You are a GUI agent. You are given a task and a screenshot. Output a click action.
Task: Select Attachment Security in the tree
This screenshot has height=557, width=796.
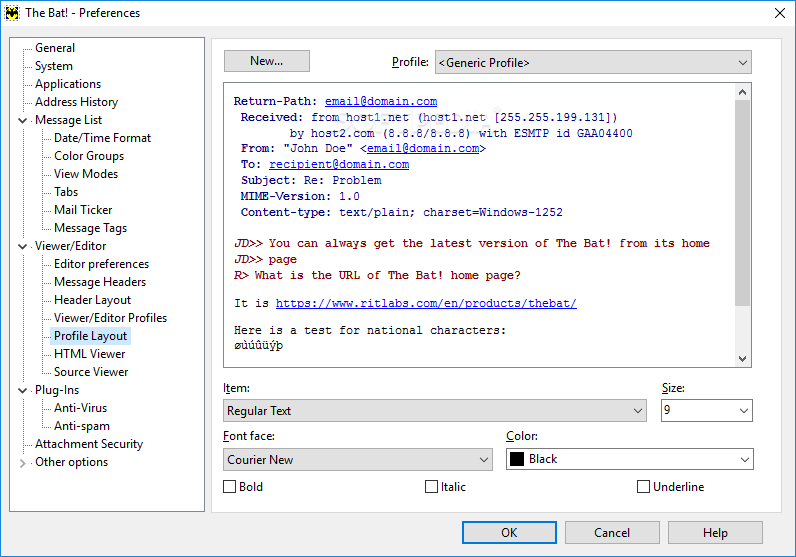pos(89,444)
